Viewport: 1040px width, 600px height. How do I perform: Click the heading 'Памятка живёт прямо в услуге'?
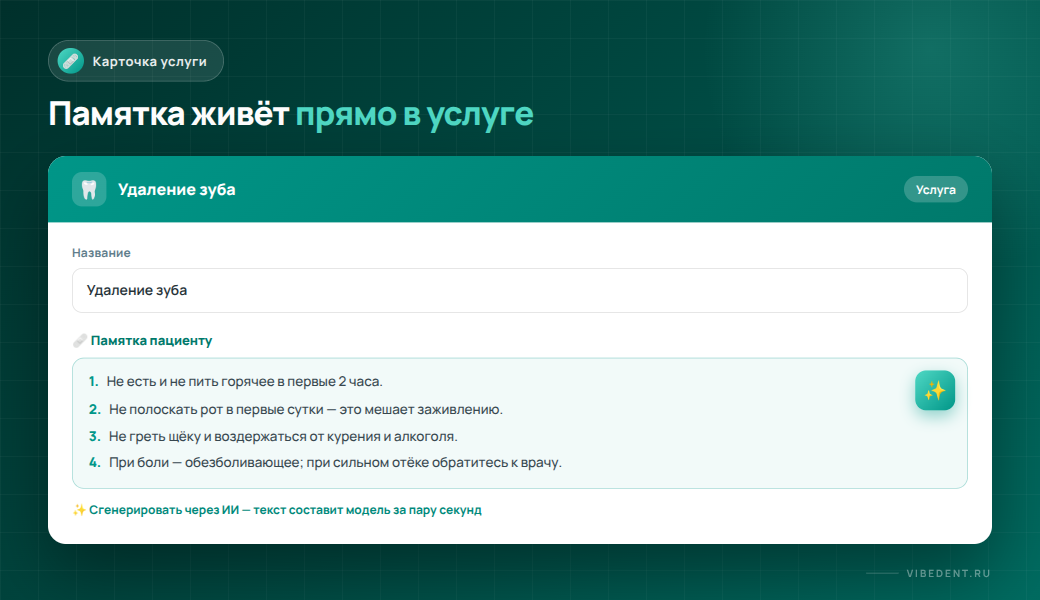tap(291, 114)
